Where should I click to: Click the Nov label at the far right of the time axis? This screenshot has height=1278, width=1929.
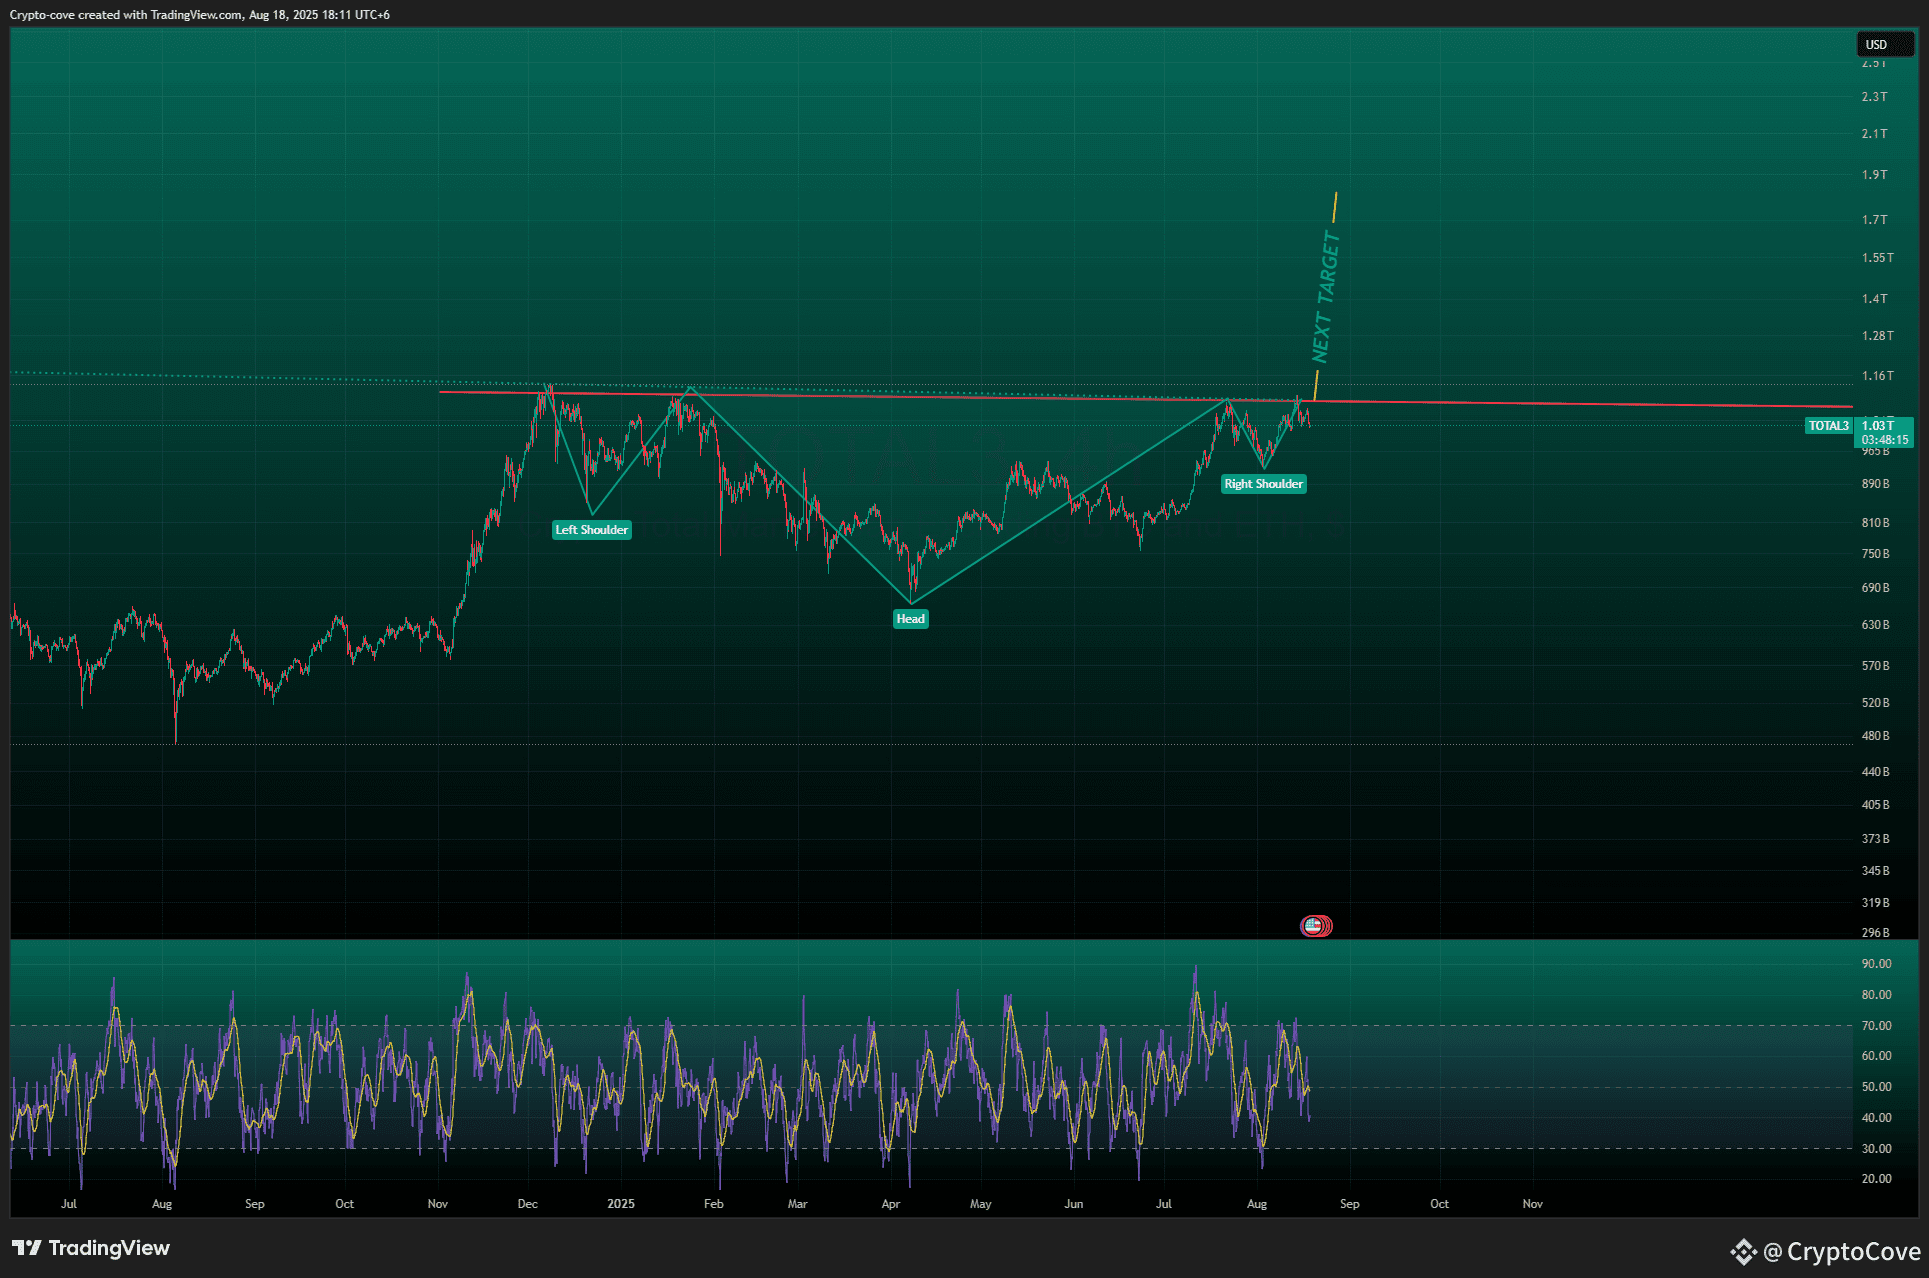coord(1532,1204)
